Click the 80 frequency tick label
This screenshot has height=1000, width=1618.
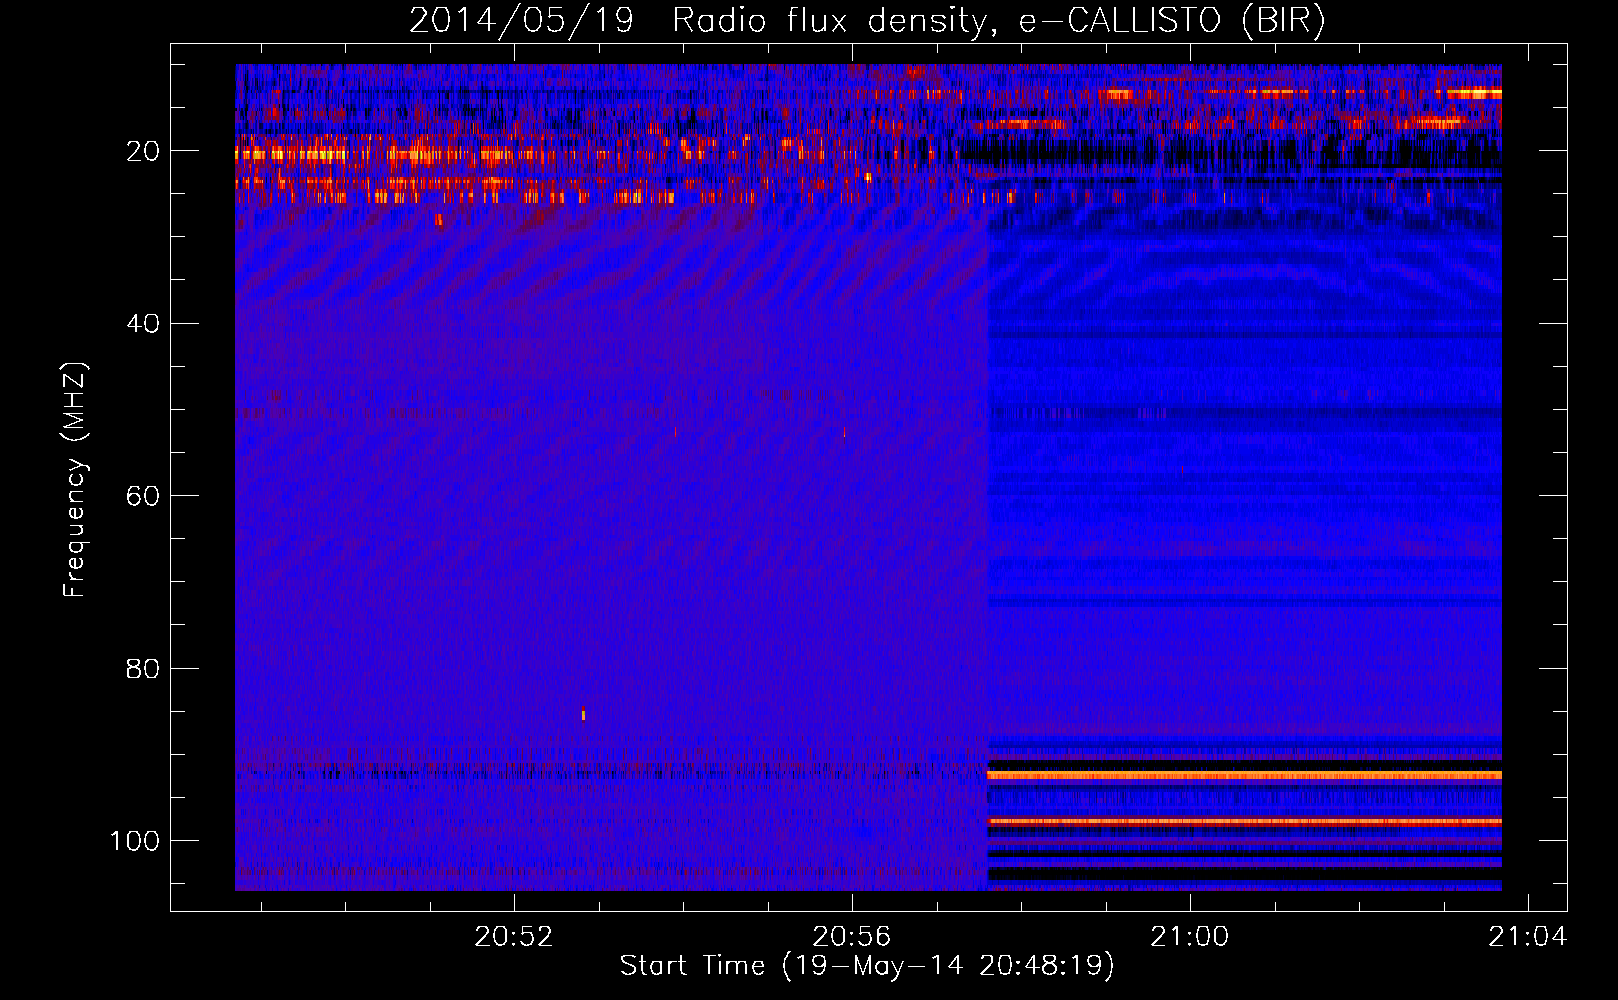[x=143, y=668]
